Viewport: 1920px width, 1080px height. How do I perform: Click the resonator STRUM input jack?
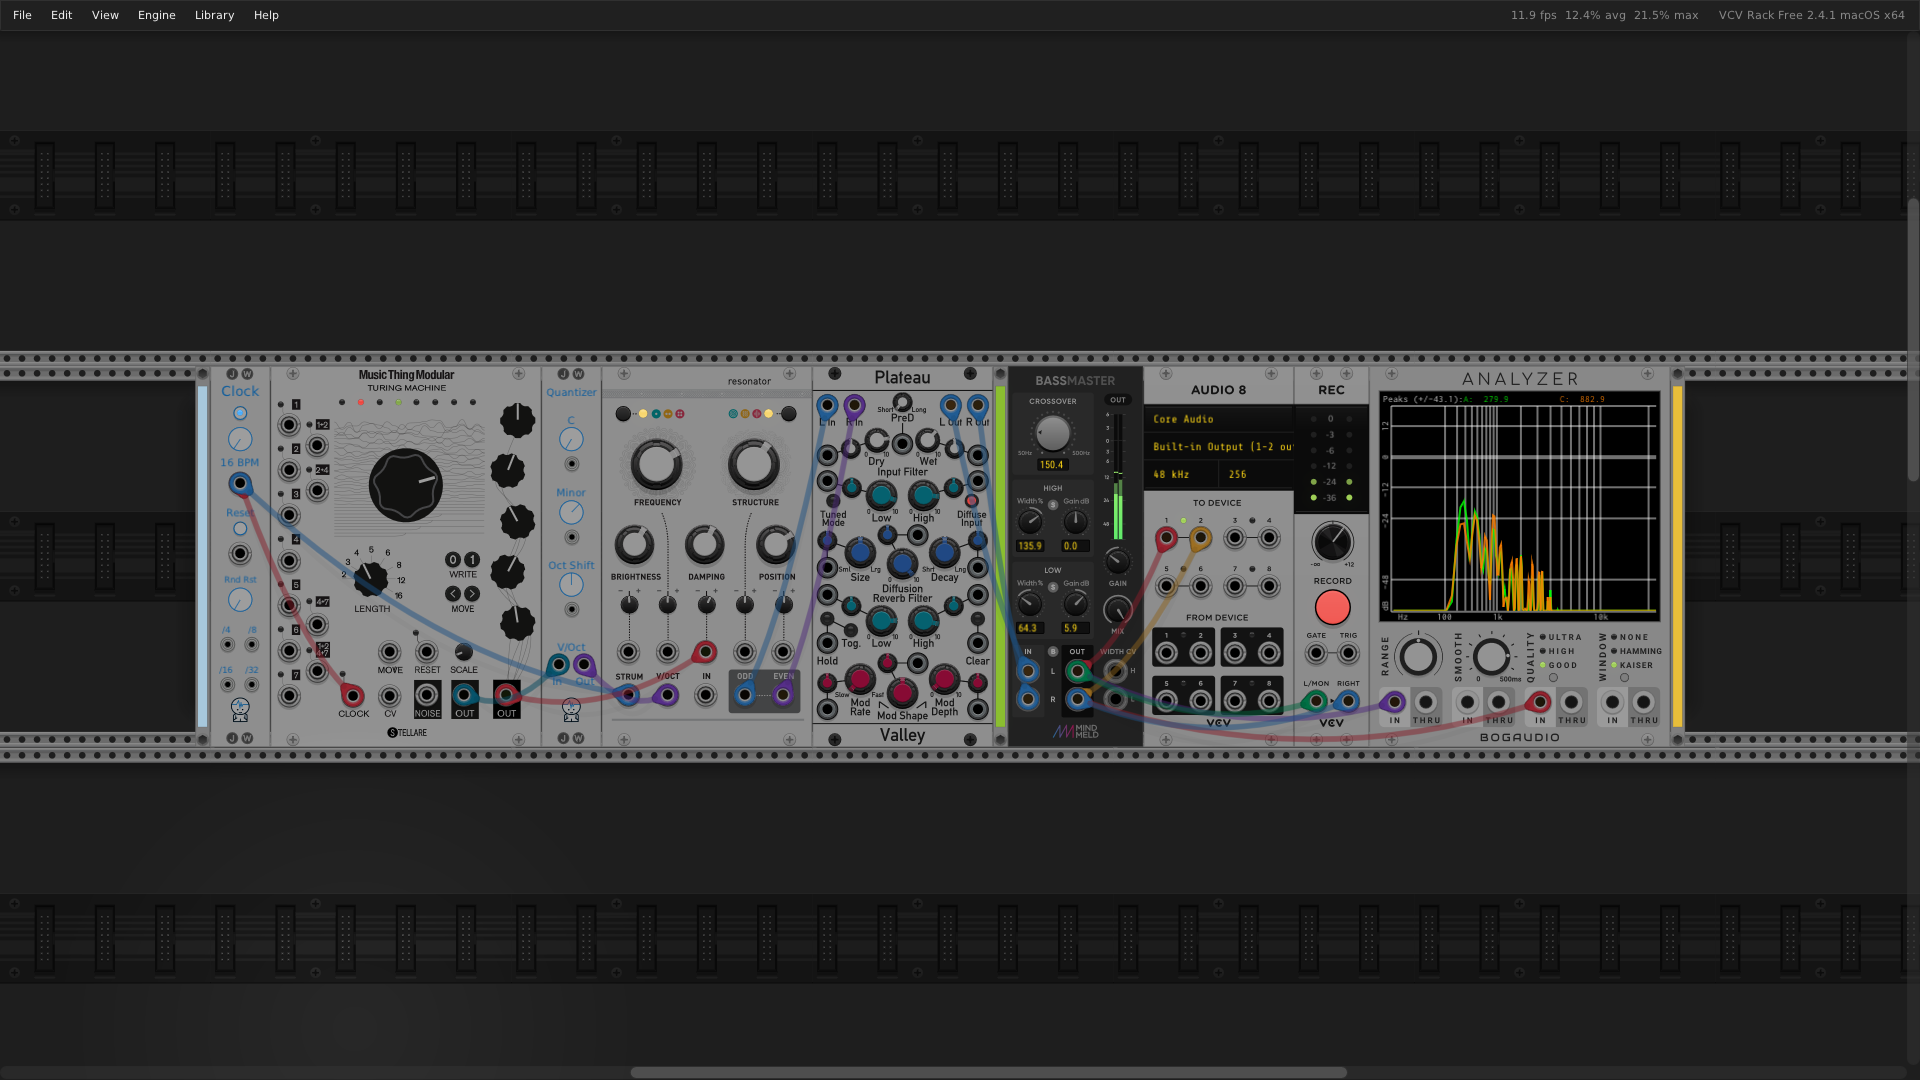point(628,694)
